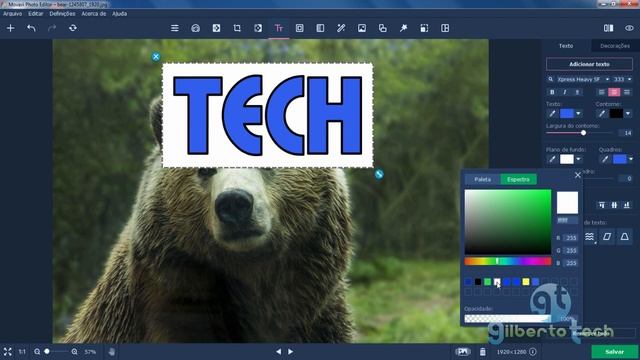
Task: Toggle the eye preview original icon
Action: (x=629, y=28)
